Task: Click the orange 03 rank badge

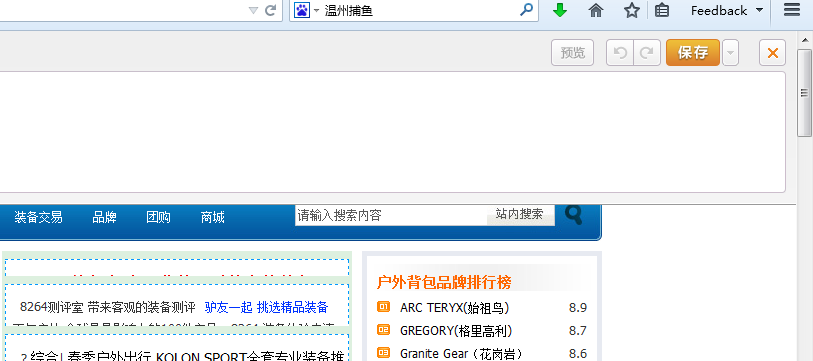Action: 383,353
